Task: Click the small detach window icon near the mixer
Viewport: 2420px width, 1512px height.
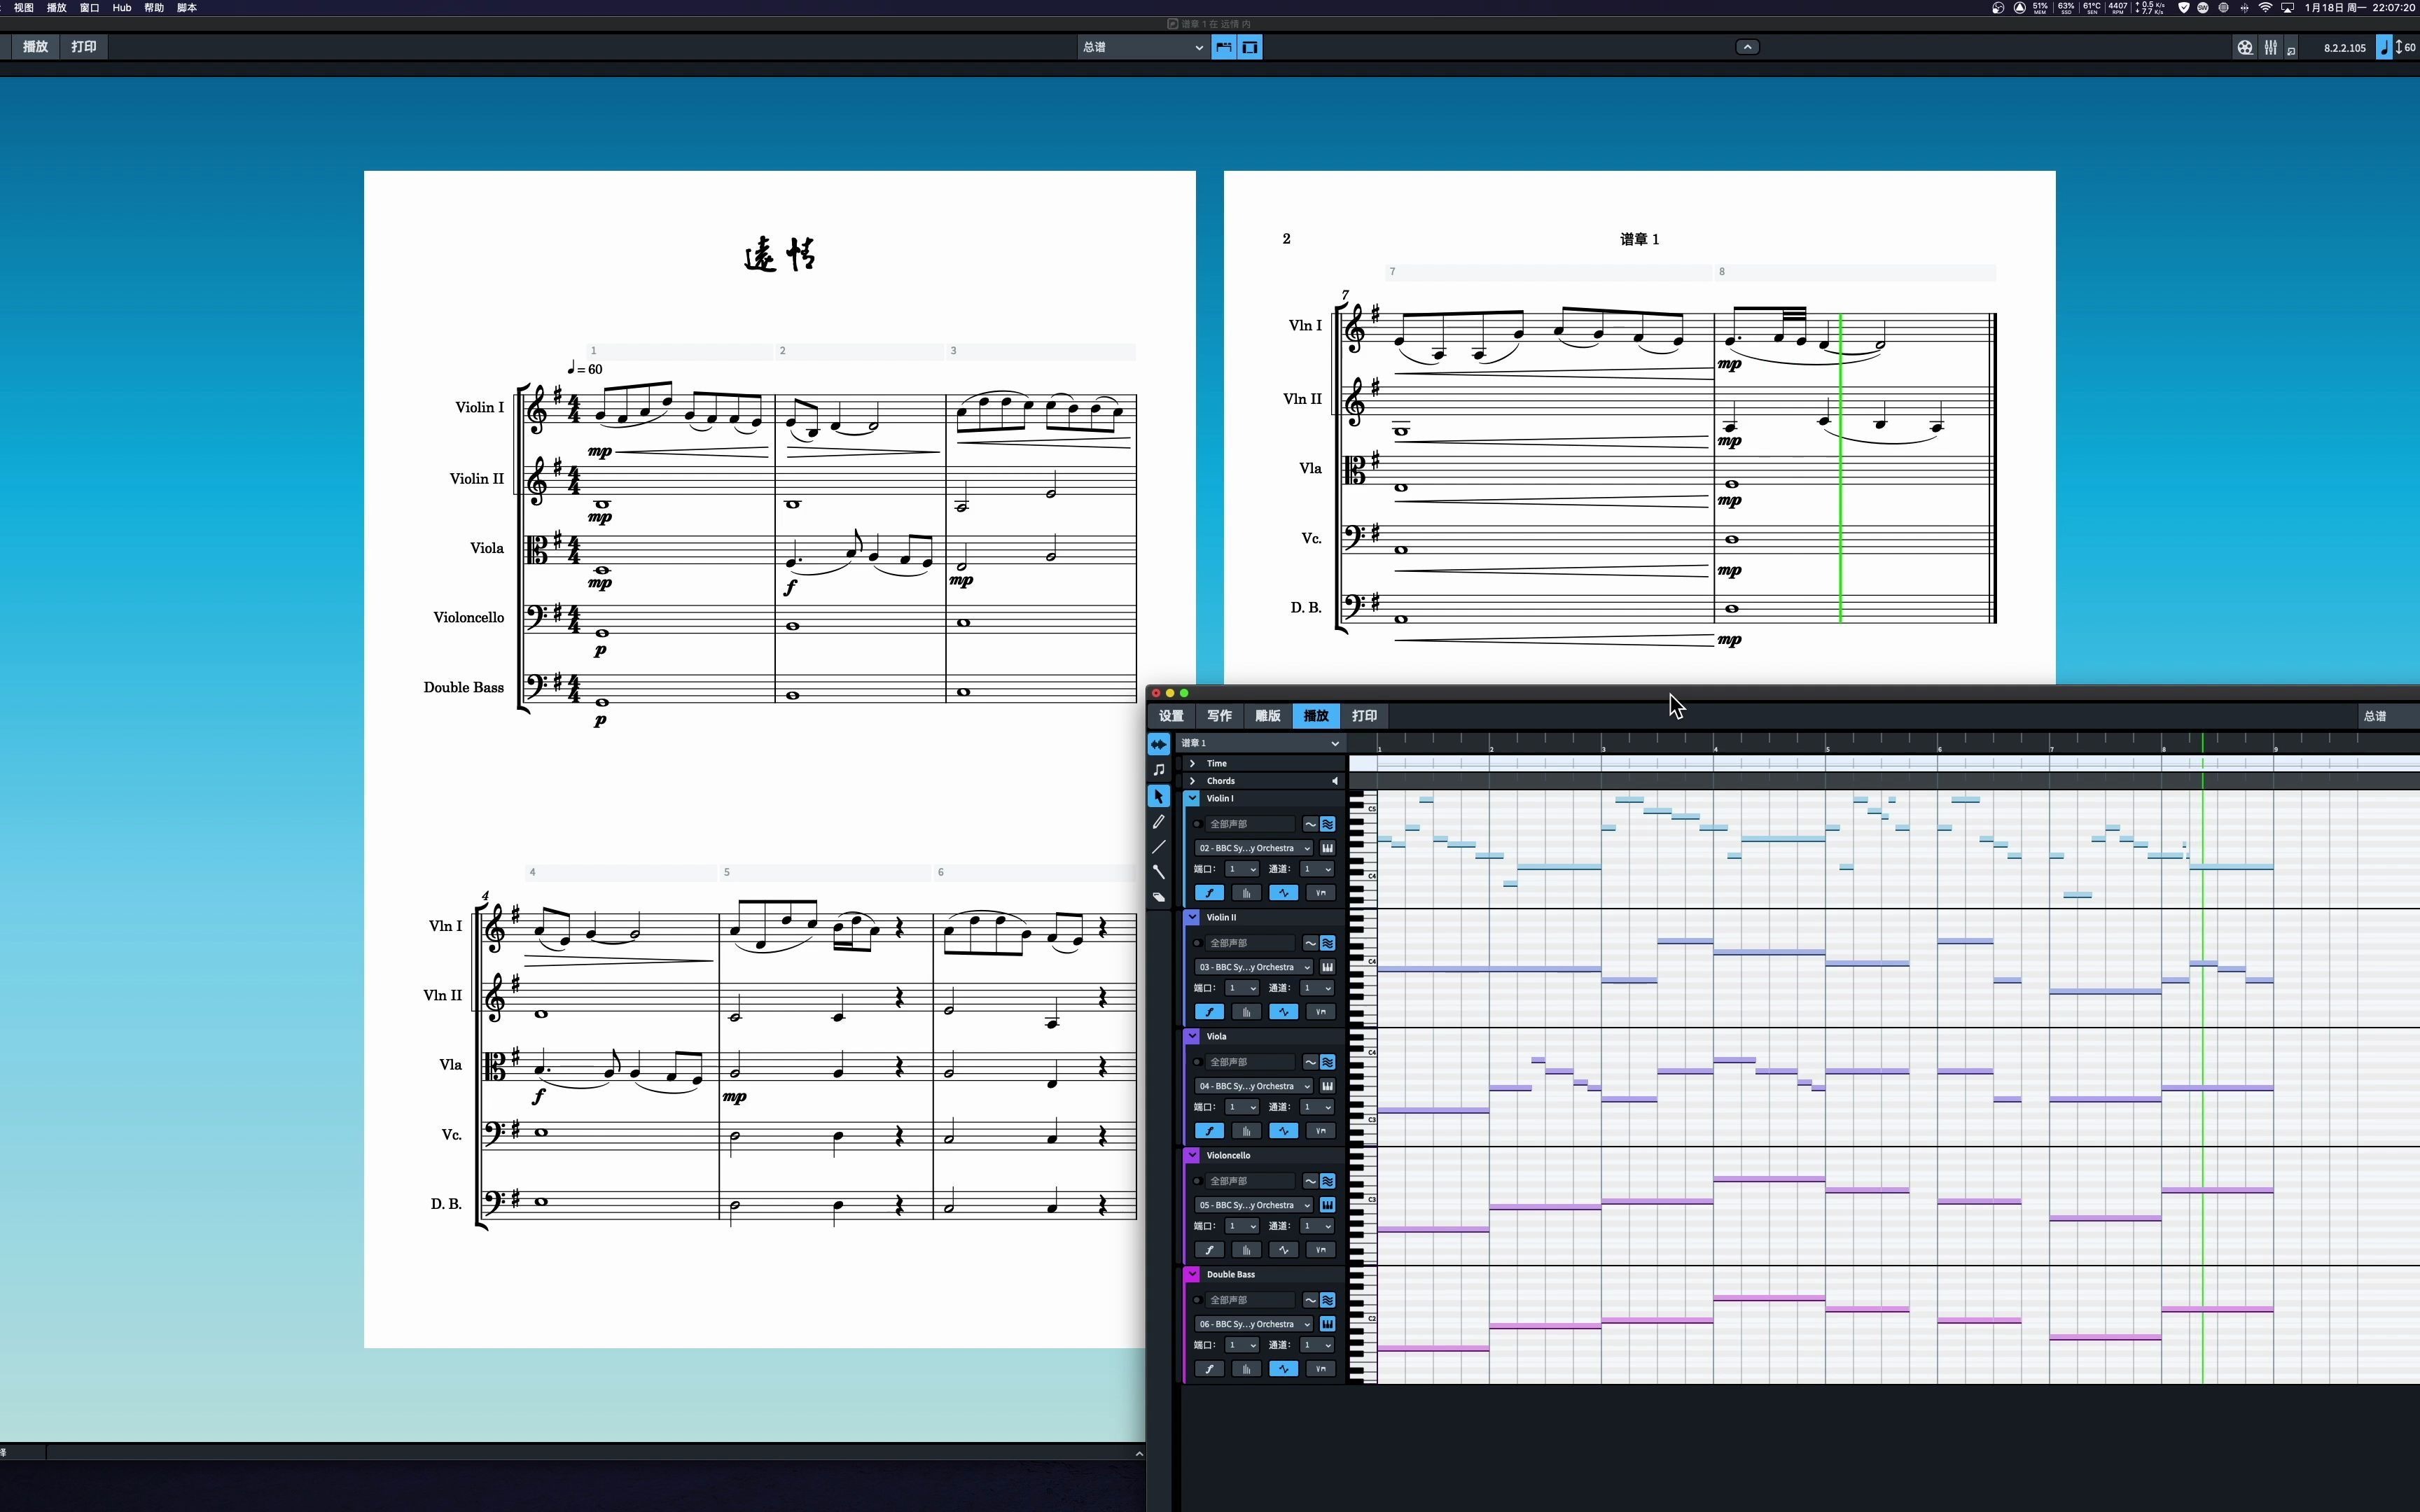Action: click(2291, 48)
